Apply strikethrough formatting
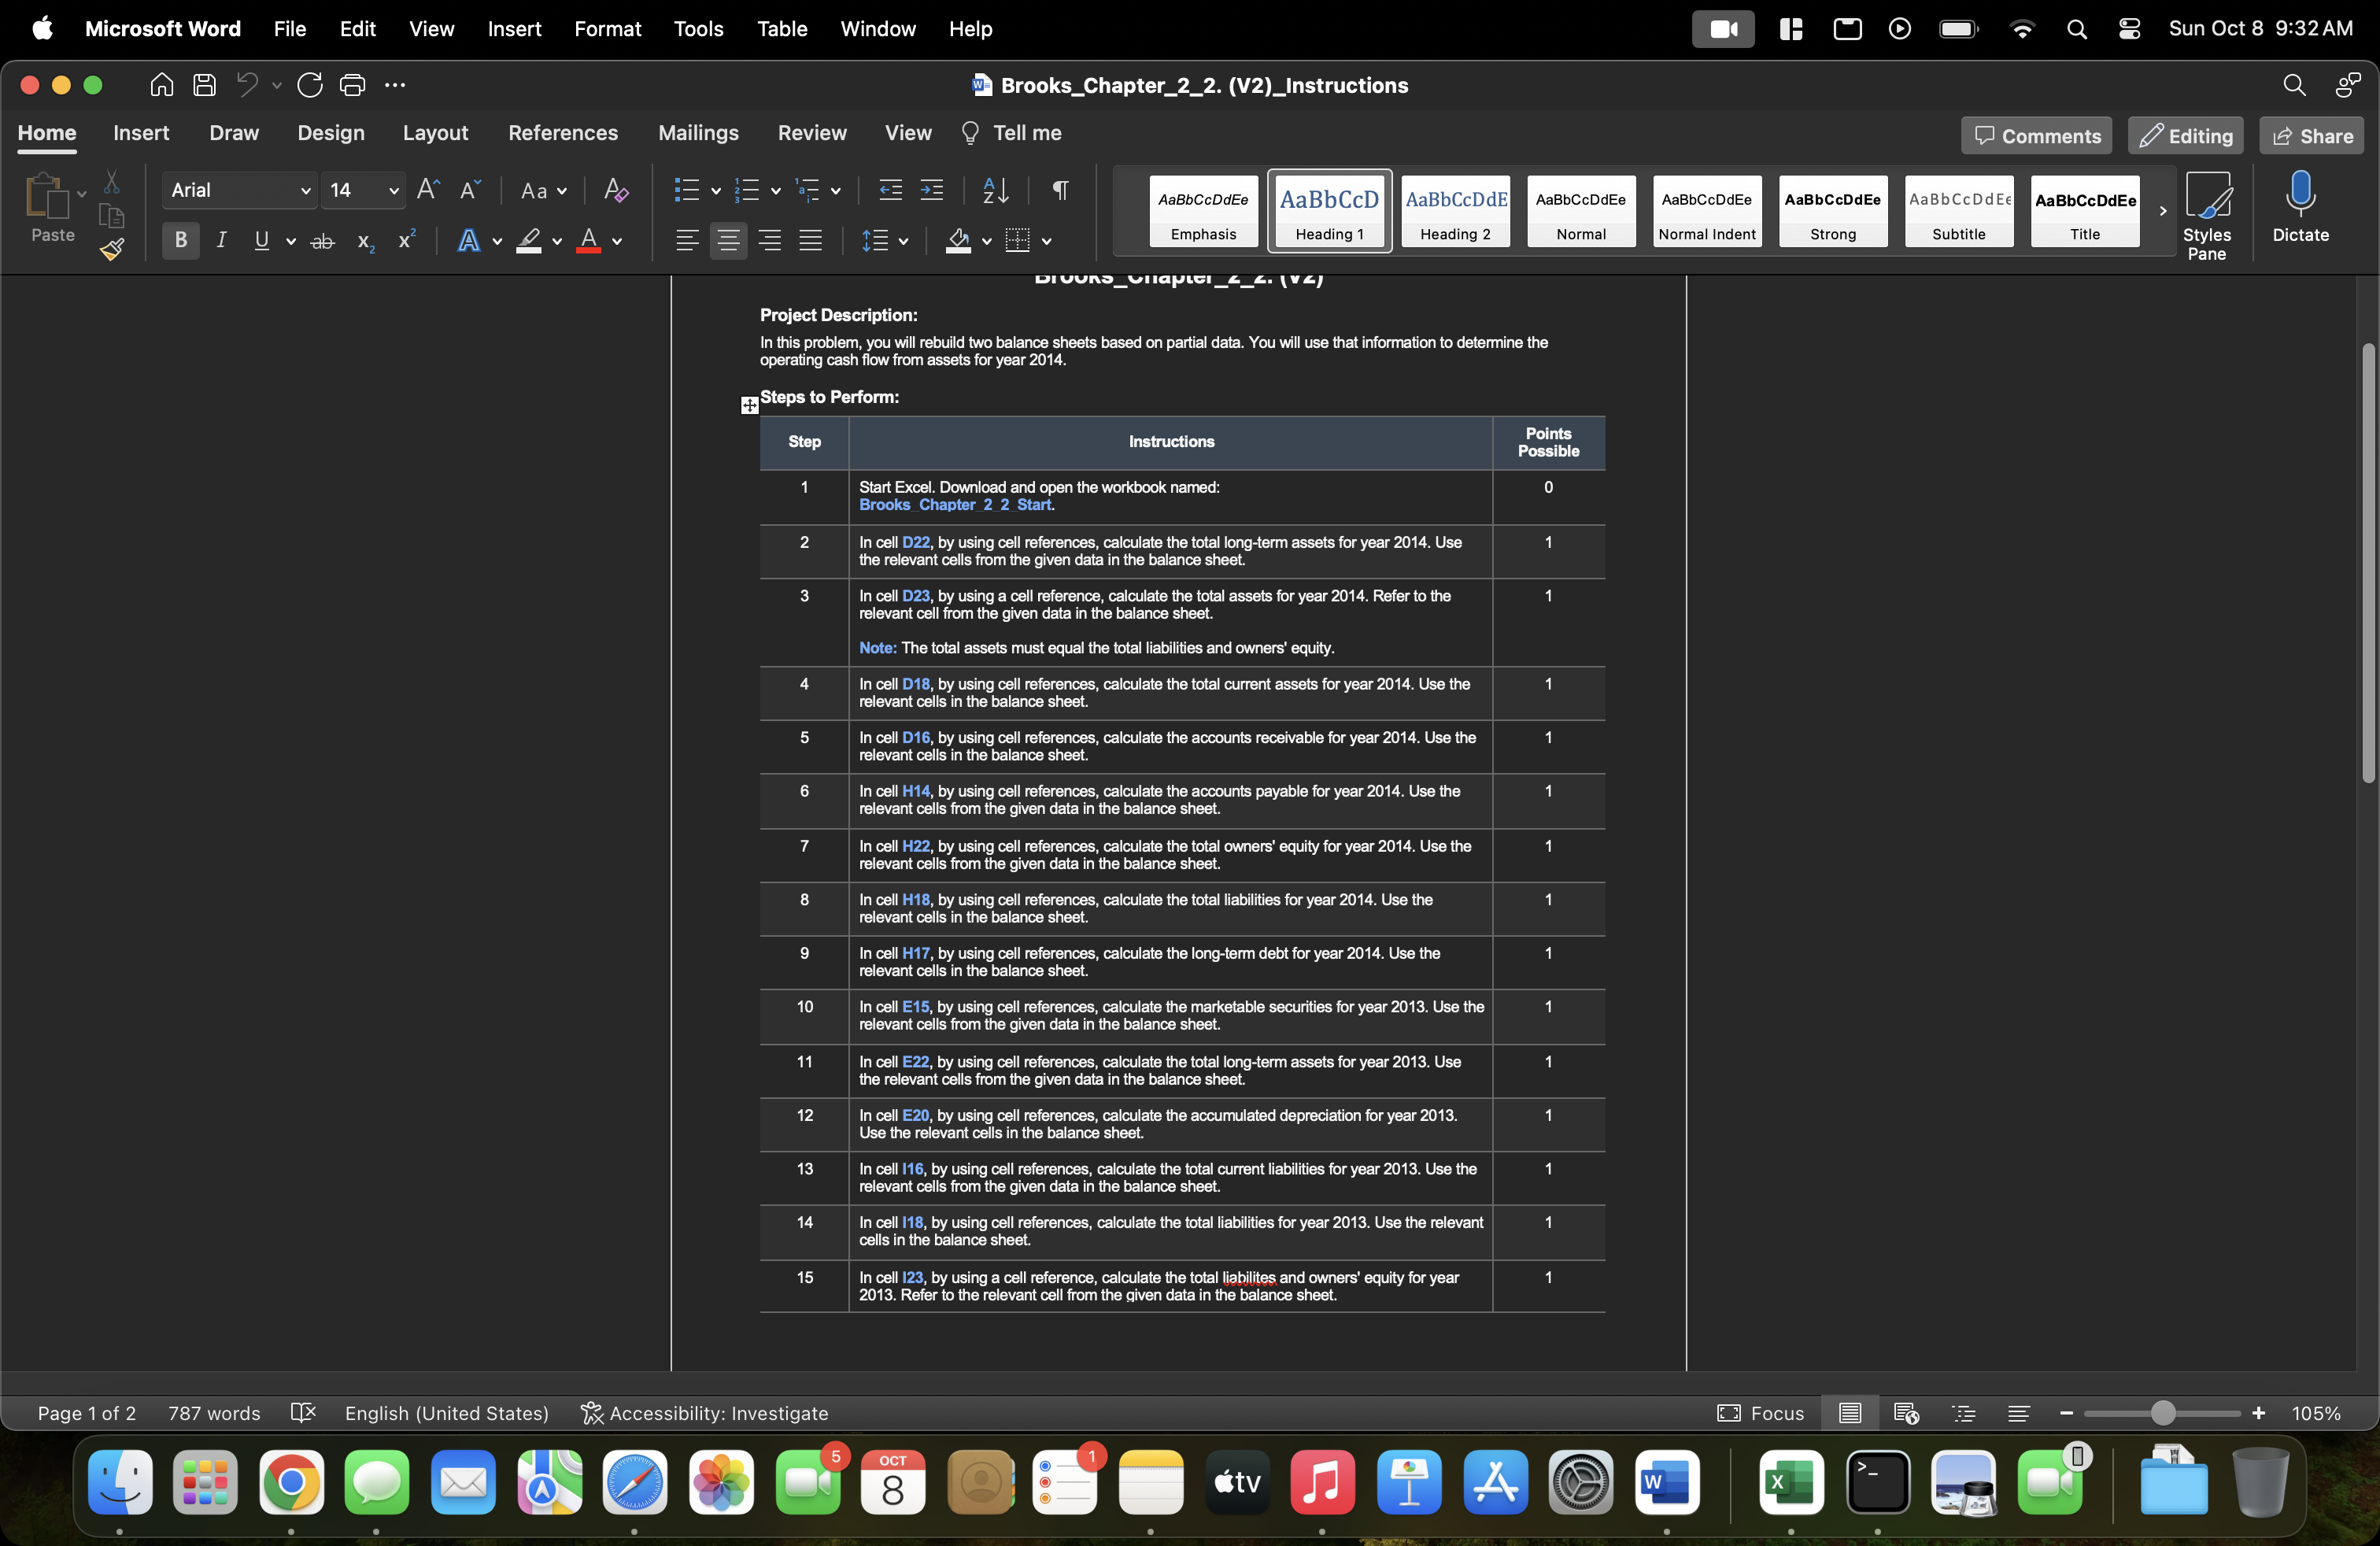This screenshot has height=1546, width=2380. 322,241
